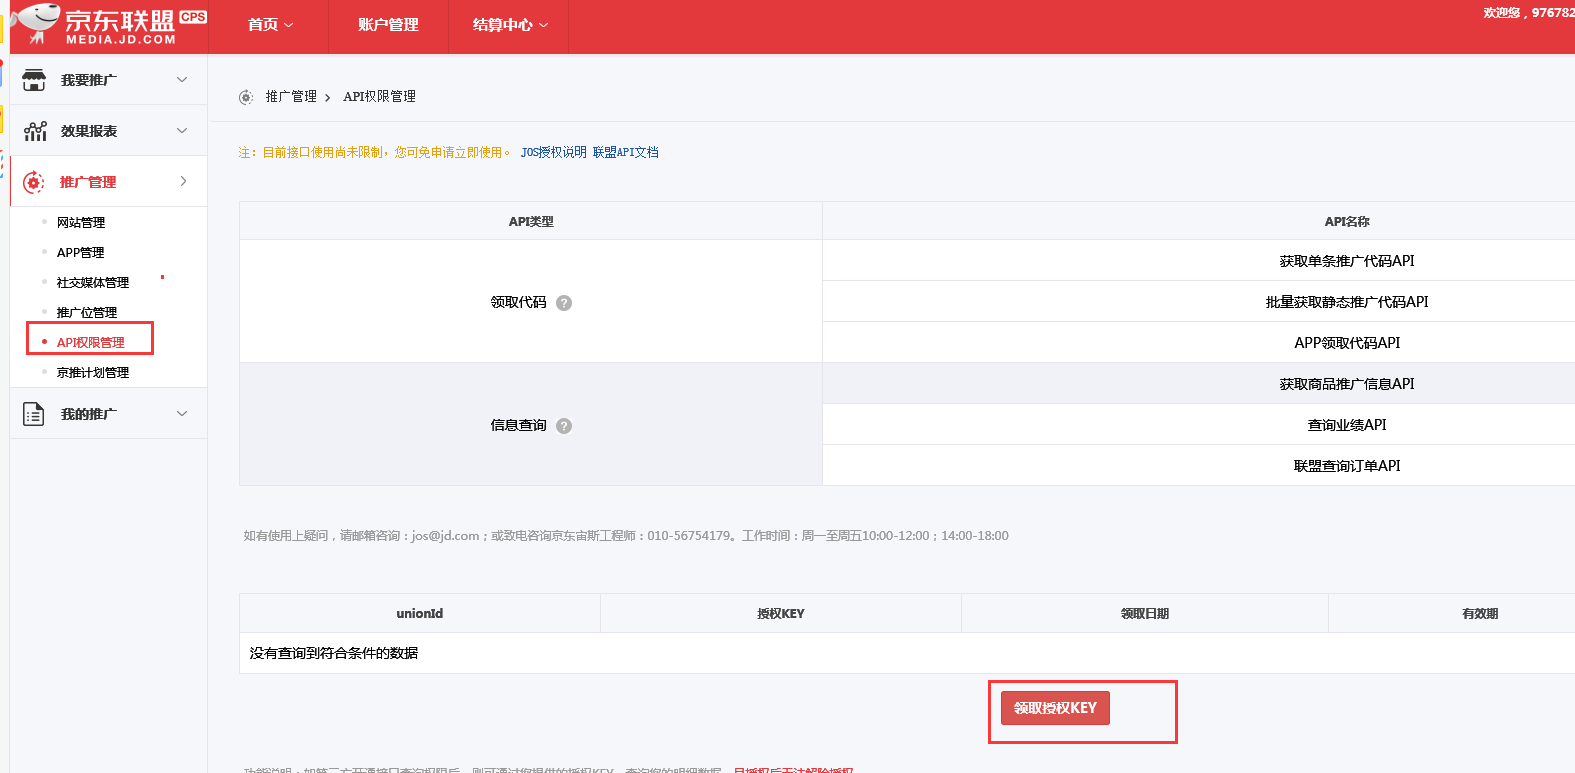The image size is (1575, 773).
Task: Select 网站管理 in the sidebar
Action: pos(81,223)
